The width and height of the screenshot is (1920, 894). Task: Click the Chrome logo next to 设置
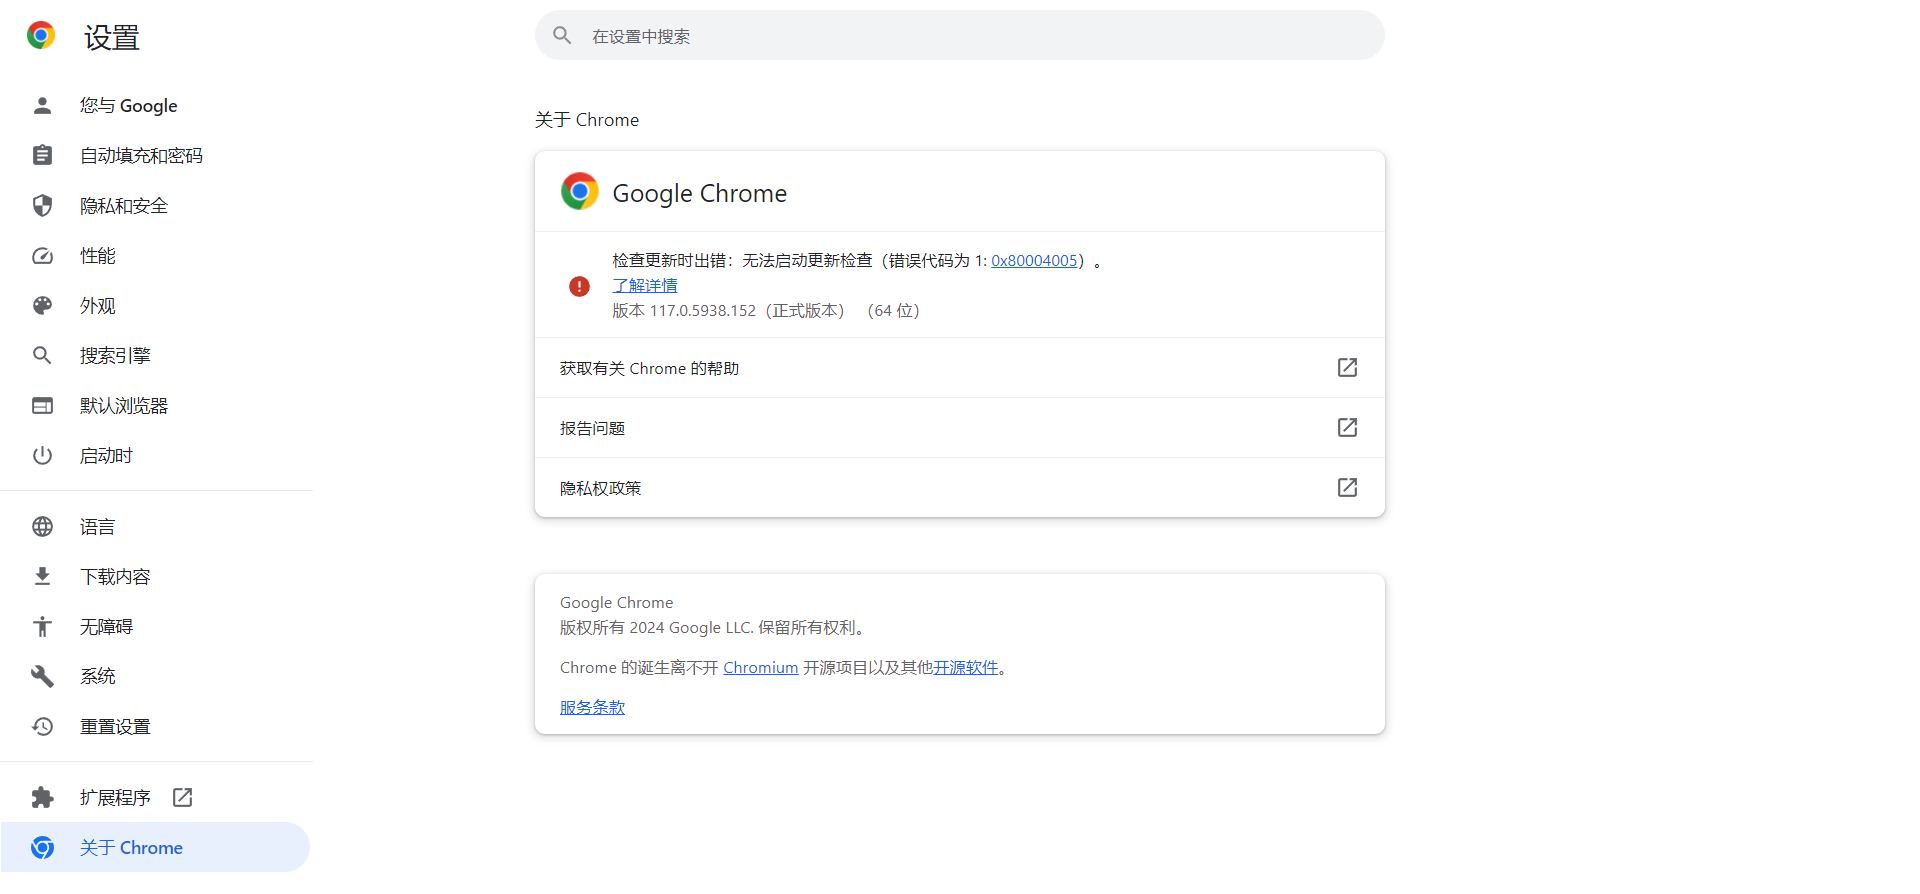coord(41,36)
